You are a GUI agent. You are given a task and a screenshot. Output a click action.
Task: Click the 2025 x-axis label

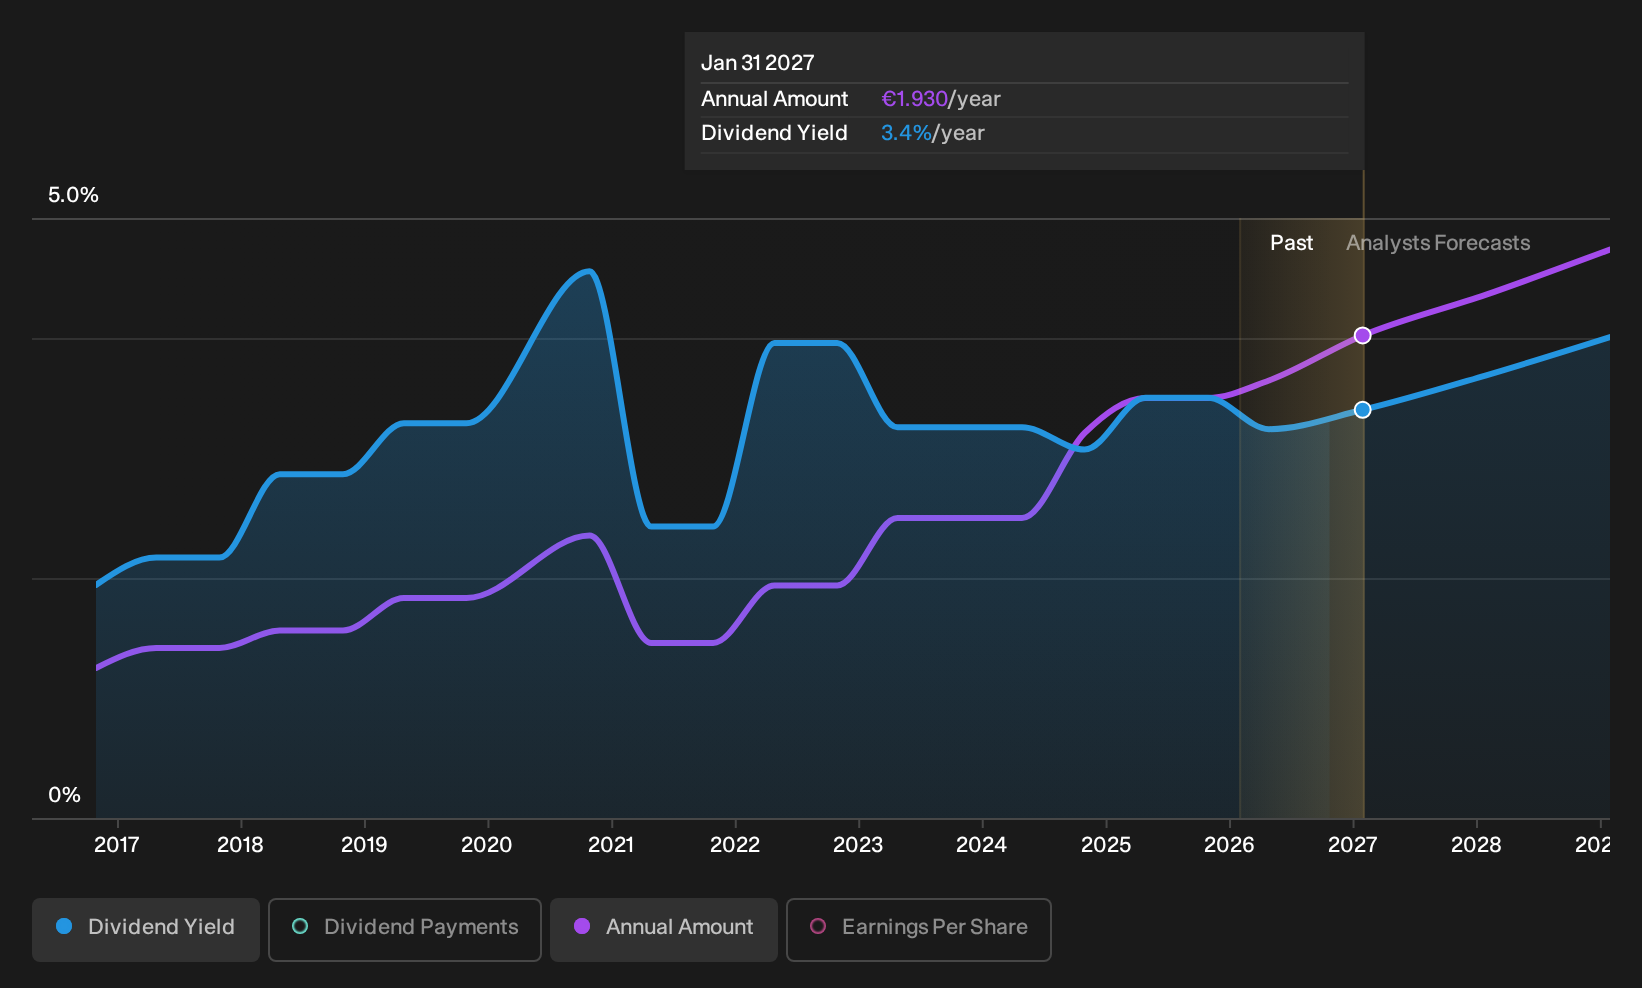pyautogui.click(x=1106, y=845)
